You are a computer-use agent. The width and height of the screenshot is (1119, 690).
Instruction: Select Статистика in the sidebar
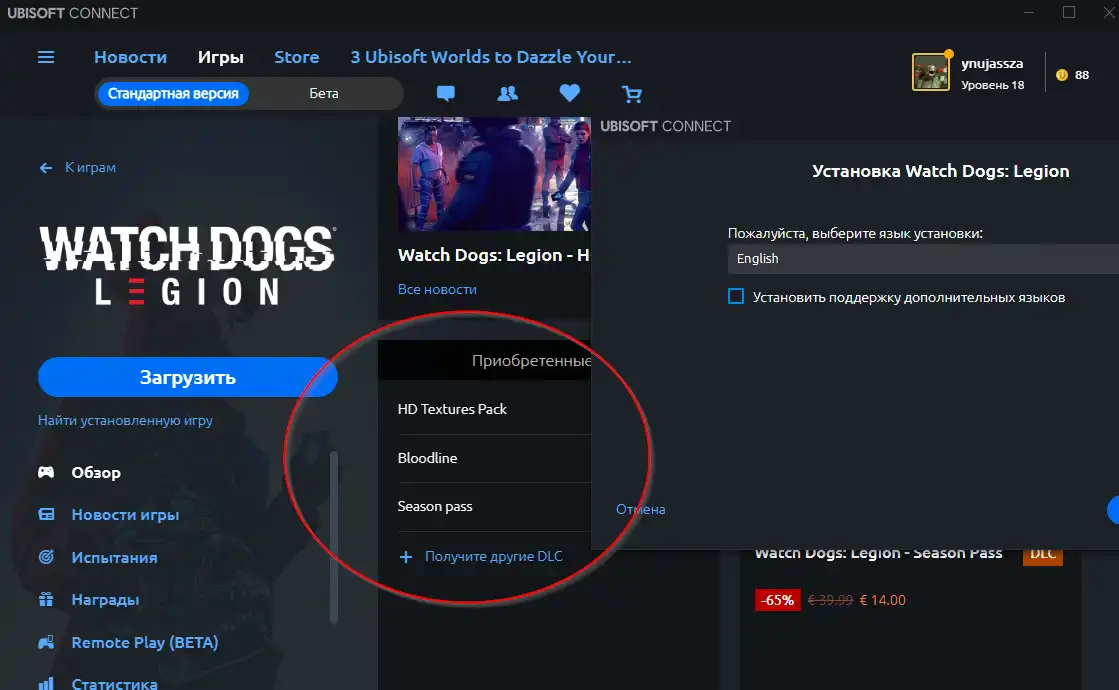click(114, 683)
